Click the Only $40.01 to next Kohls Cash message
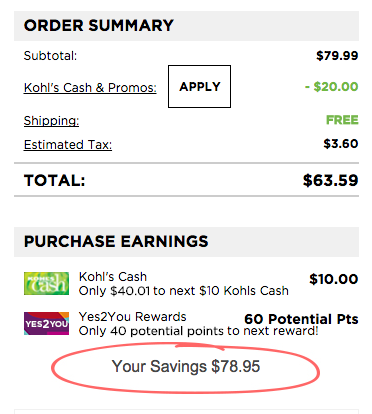Viewport: 372px width, 414px height. (184, 291)
